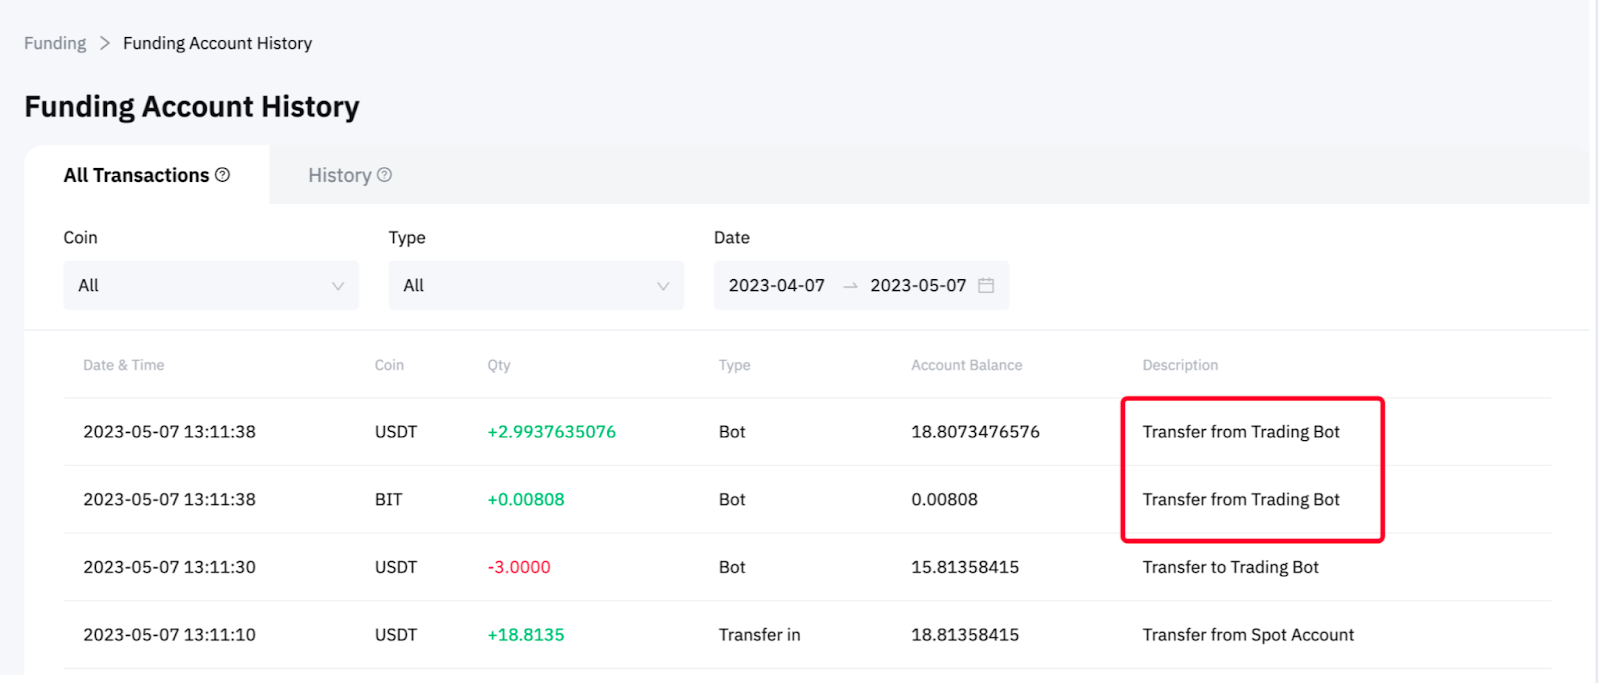
Task: Go to Funding breadcrumb link
Action: coord(55,43)
